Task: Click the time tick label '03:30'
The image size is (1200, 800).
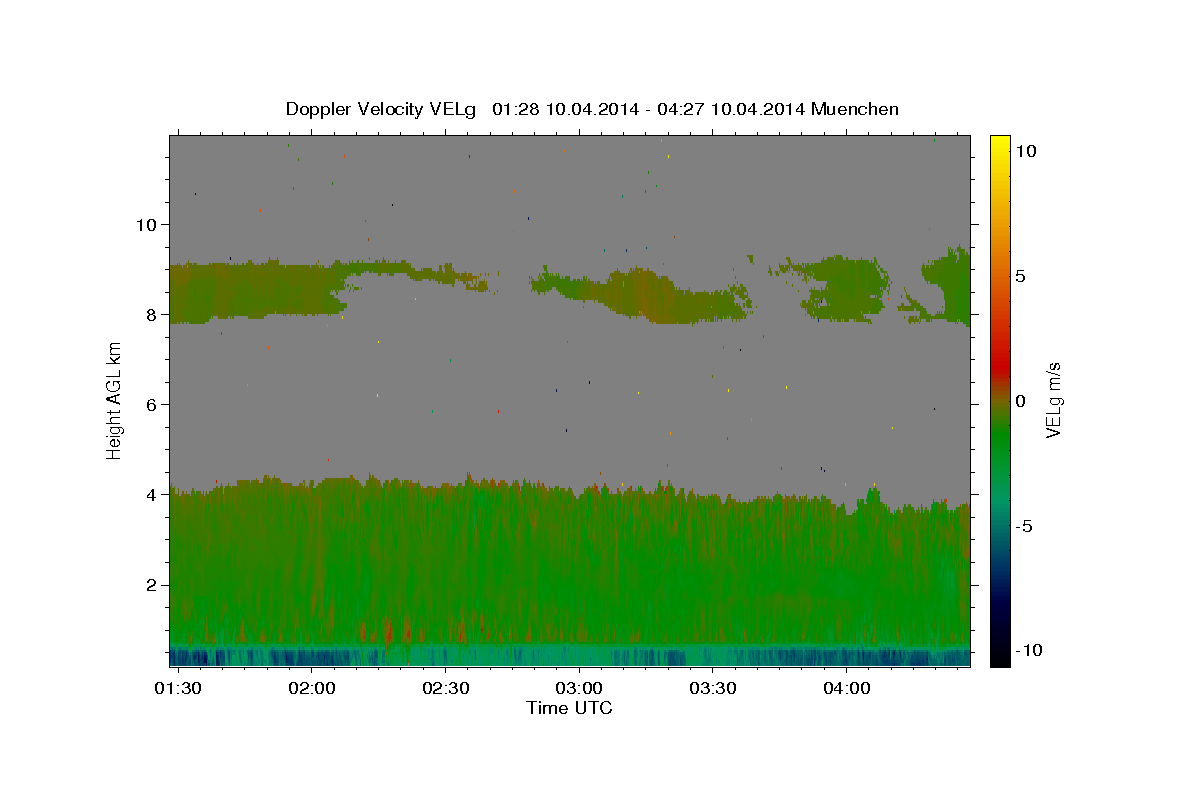Action: tap(712, 689)
